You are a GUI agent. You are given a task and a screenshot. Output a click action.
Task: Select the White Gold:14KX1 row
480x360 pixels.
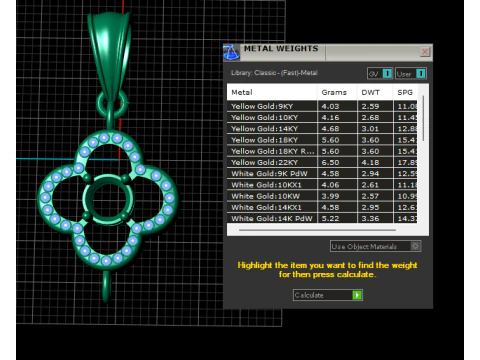tap(322, 207)
